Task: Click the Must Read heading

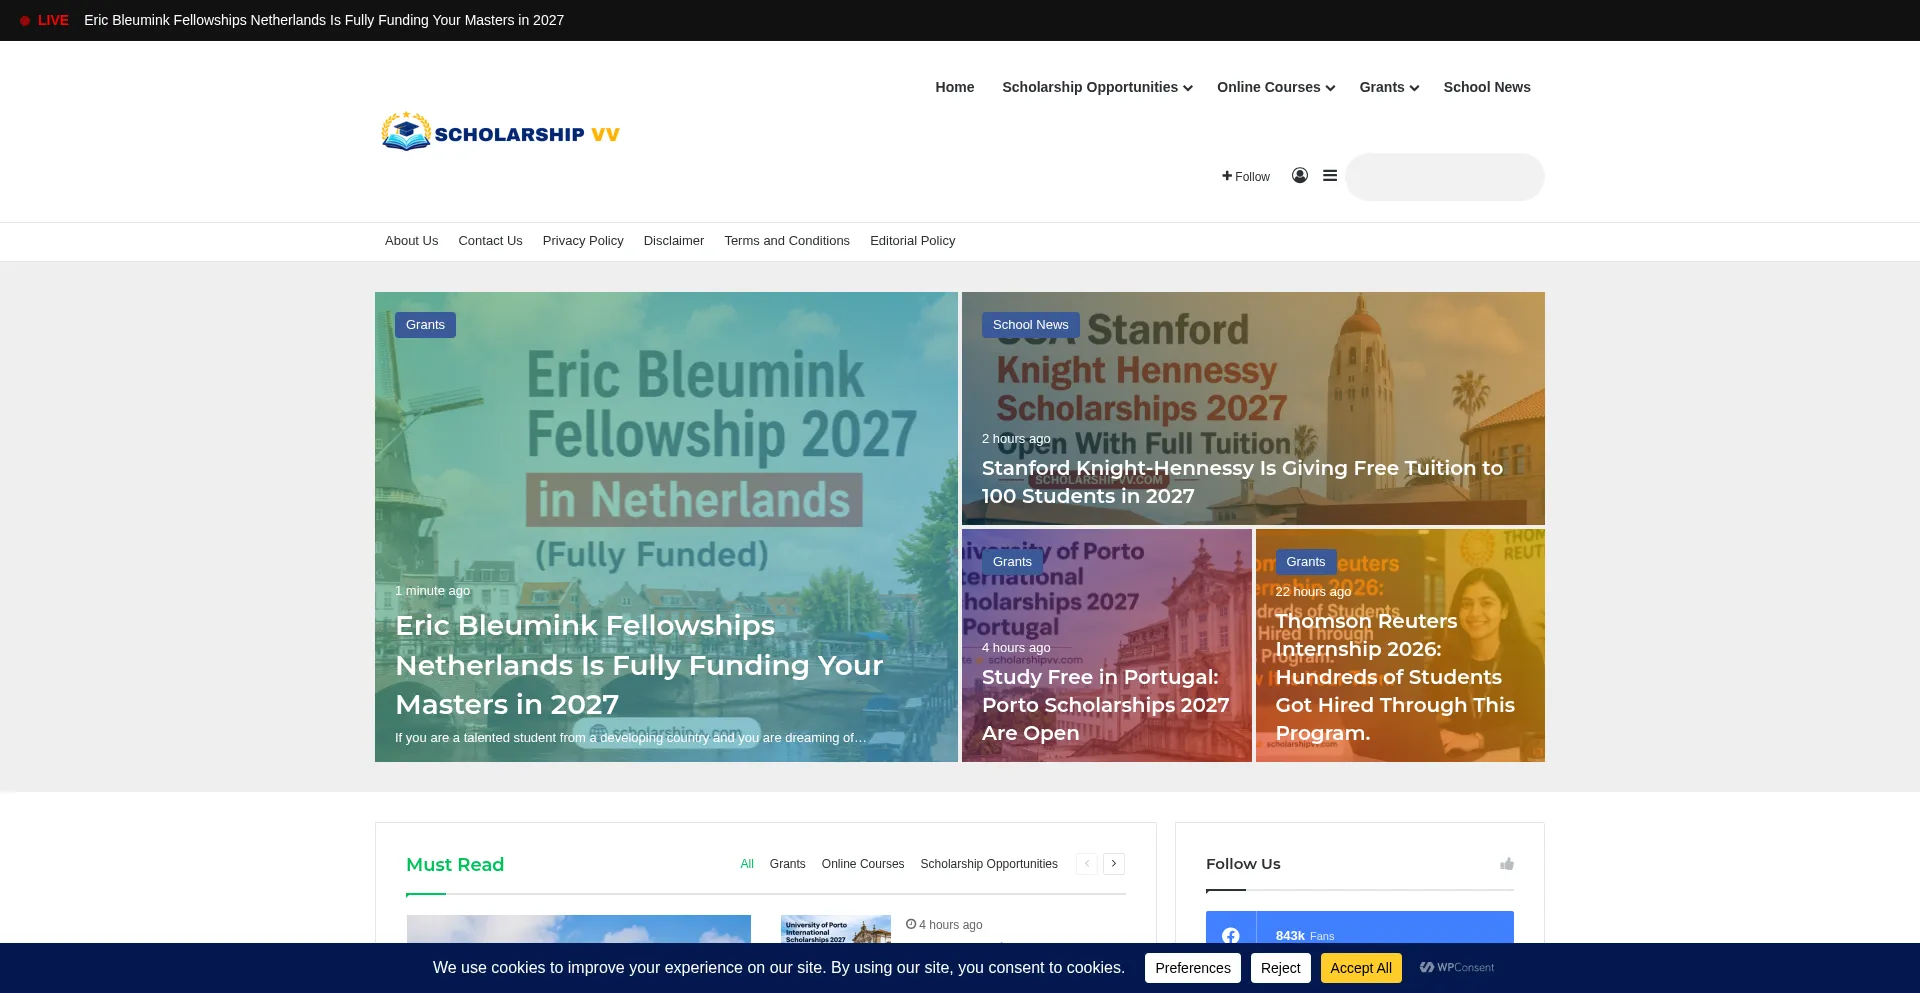Action: (455, 865)
